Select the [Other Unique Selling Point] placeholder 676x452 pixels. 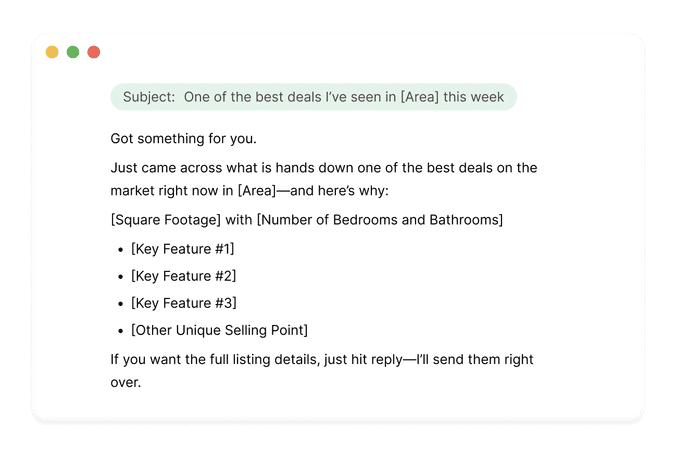(x=219, y=330)
